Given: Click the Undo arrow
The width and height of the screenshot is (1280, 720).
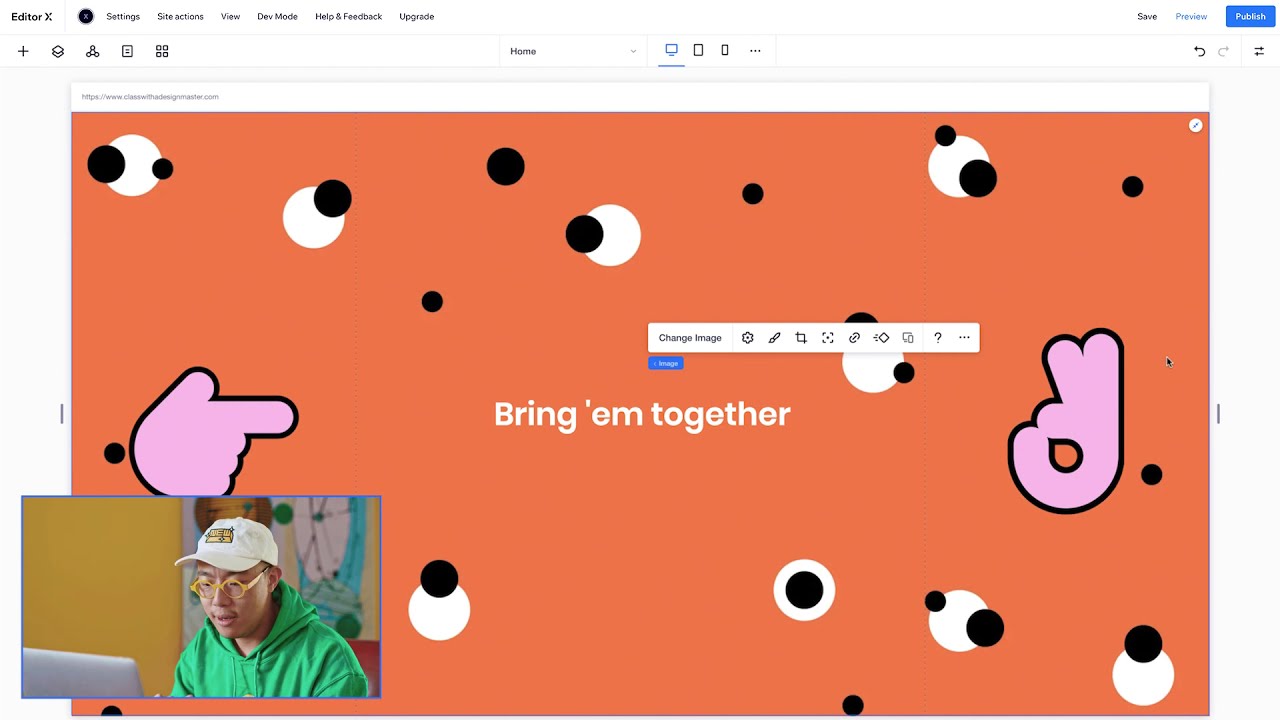Looking at the screenshot, I should click(1199, 51).
